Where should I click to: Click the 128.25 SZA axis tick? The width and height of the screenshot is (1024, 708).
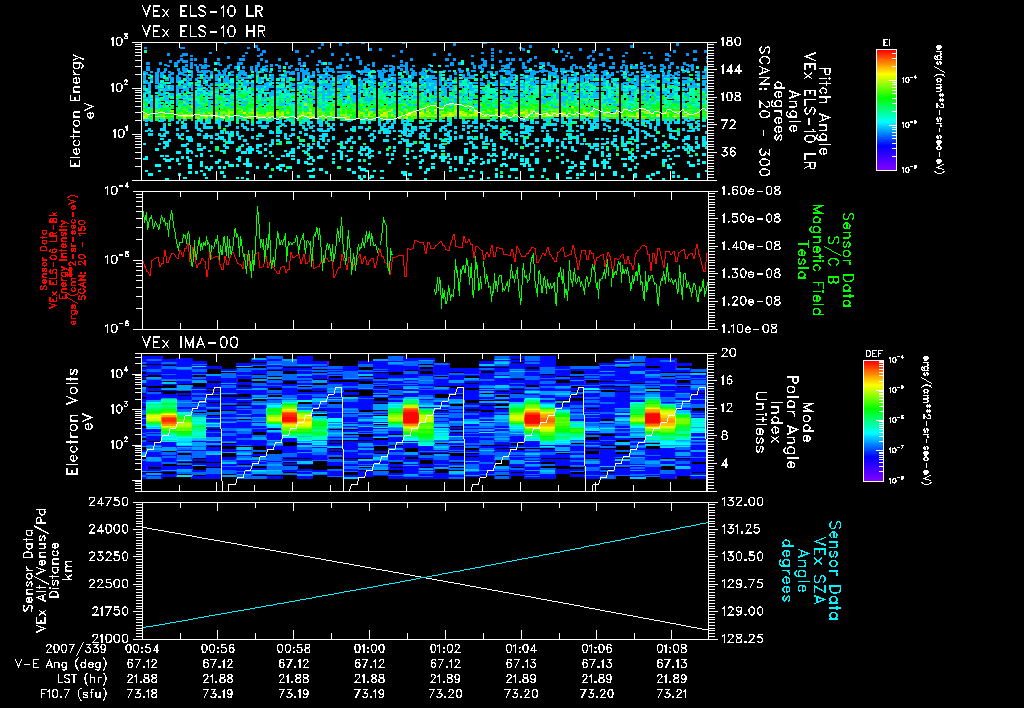[x=741, y=638]
